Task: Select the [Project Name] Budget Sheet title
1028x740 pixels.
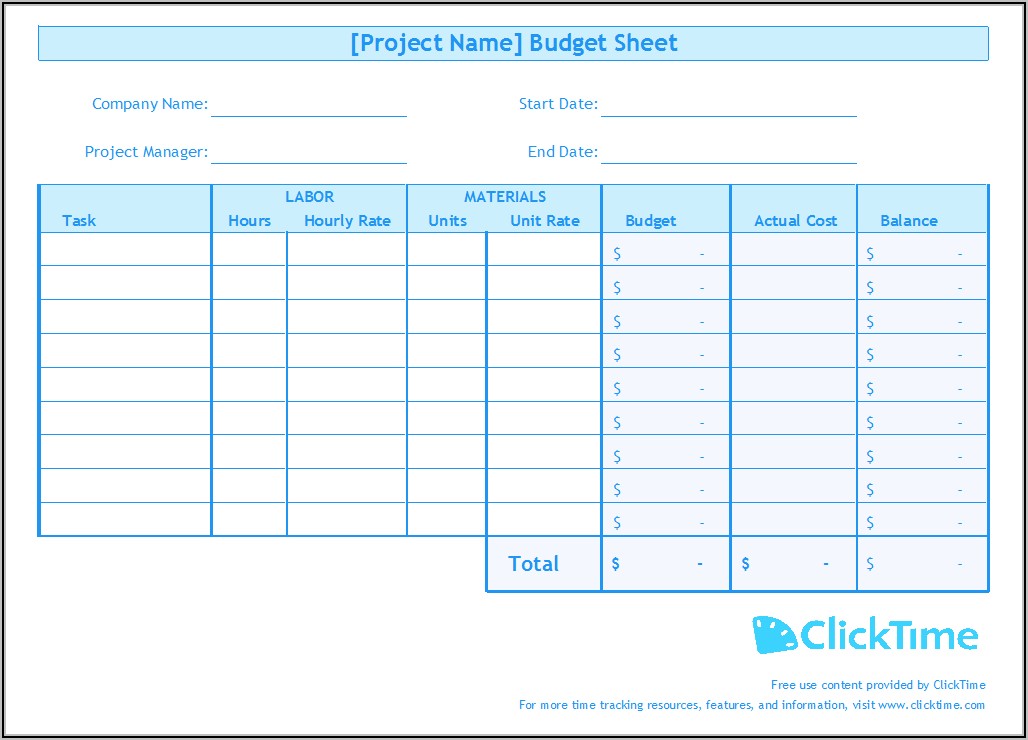Action: point(513,43)
